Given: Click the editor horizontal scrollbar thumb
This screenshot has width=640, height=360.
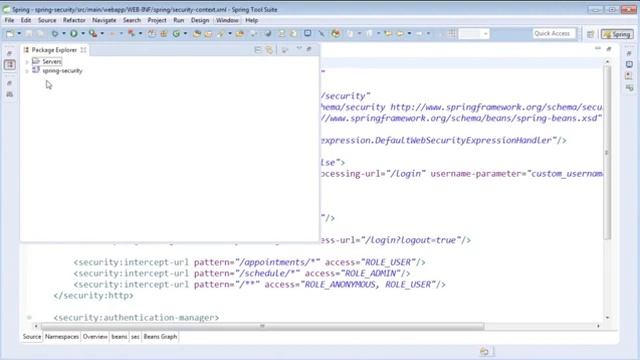Looking at the screenshot, I should pos(262,326).
